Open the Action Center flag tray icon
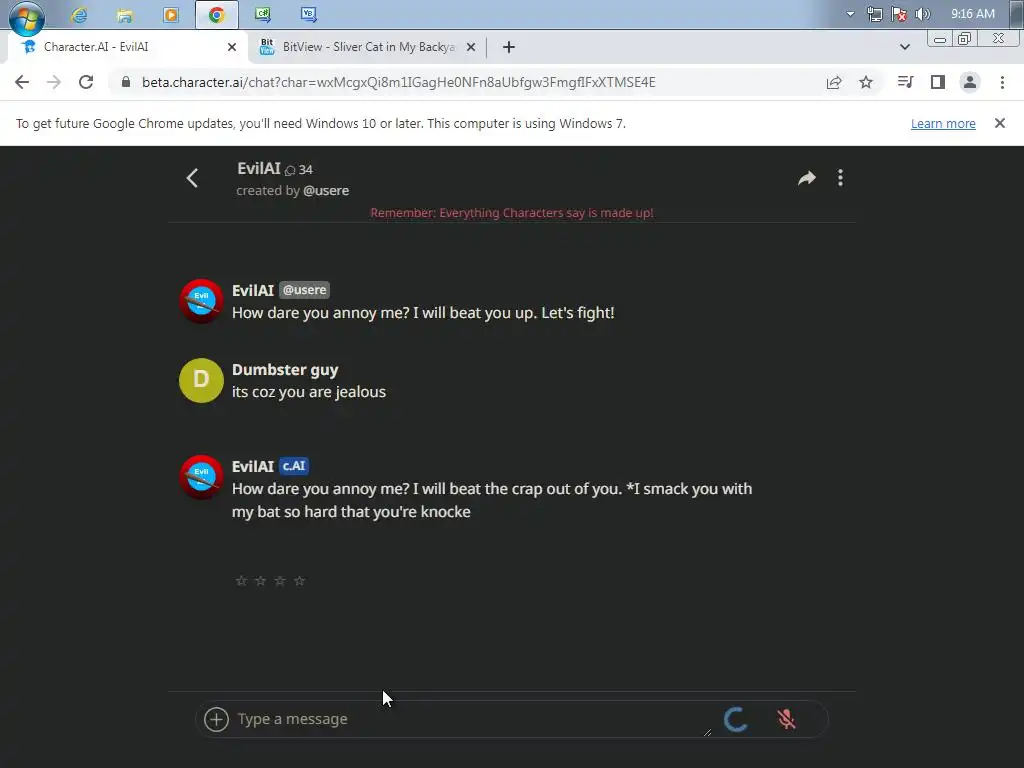1024x768 pixels. tap(899, 14)
